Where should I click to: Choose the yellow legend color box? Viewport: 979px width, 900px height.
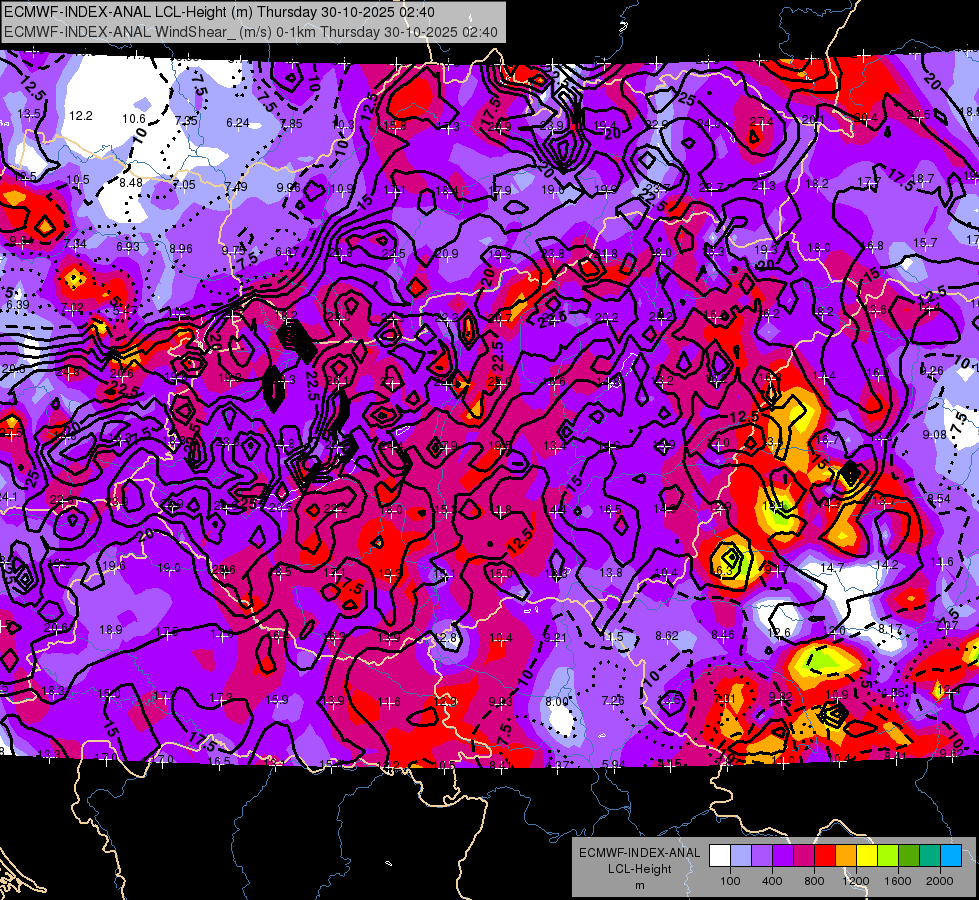tap(867, 856)
